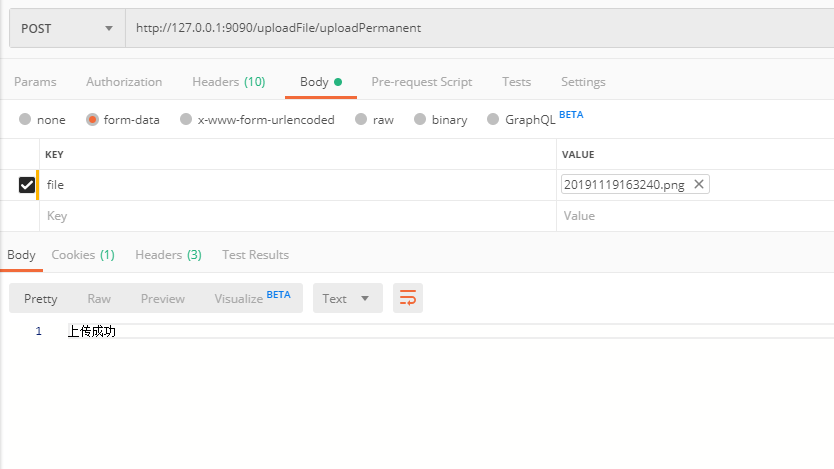
Task: Open the POST method dropdown
Action: point(68,28)
